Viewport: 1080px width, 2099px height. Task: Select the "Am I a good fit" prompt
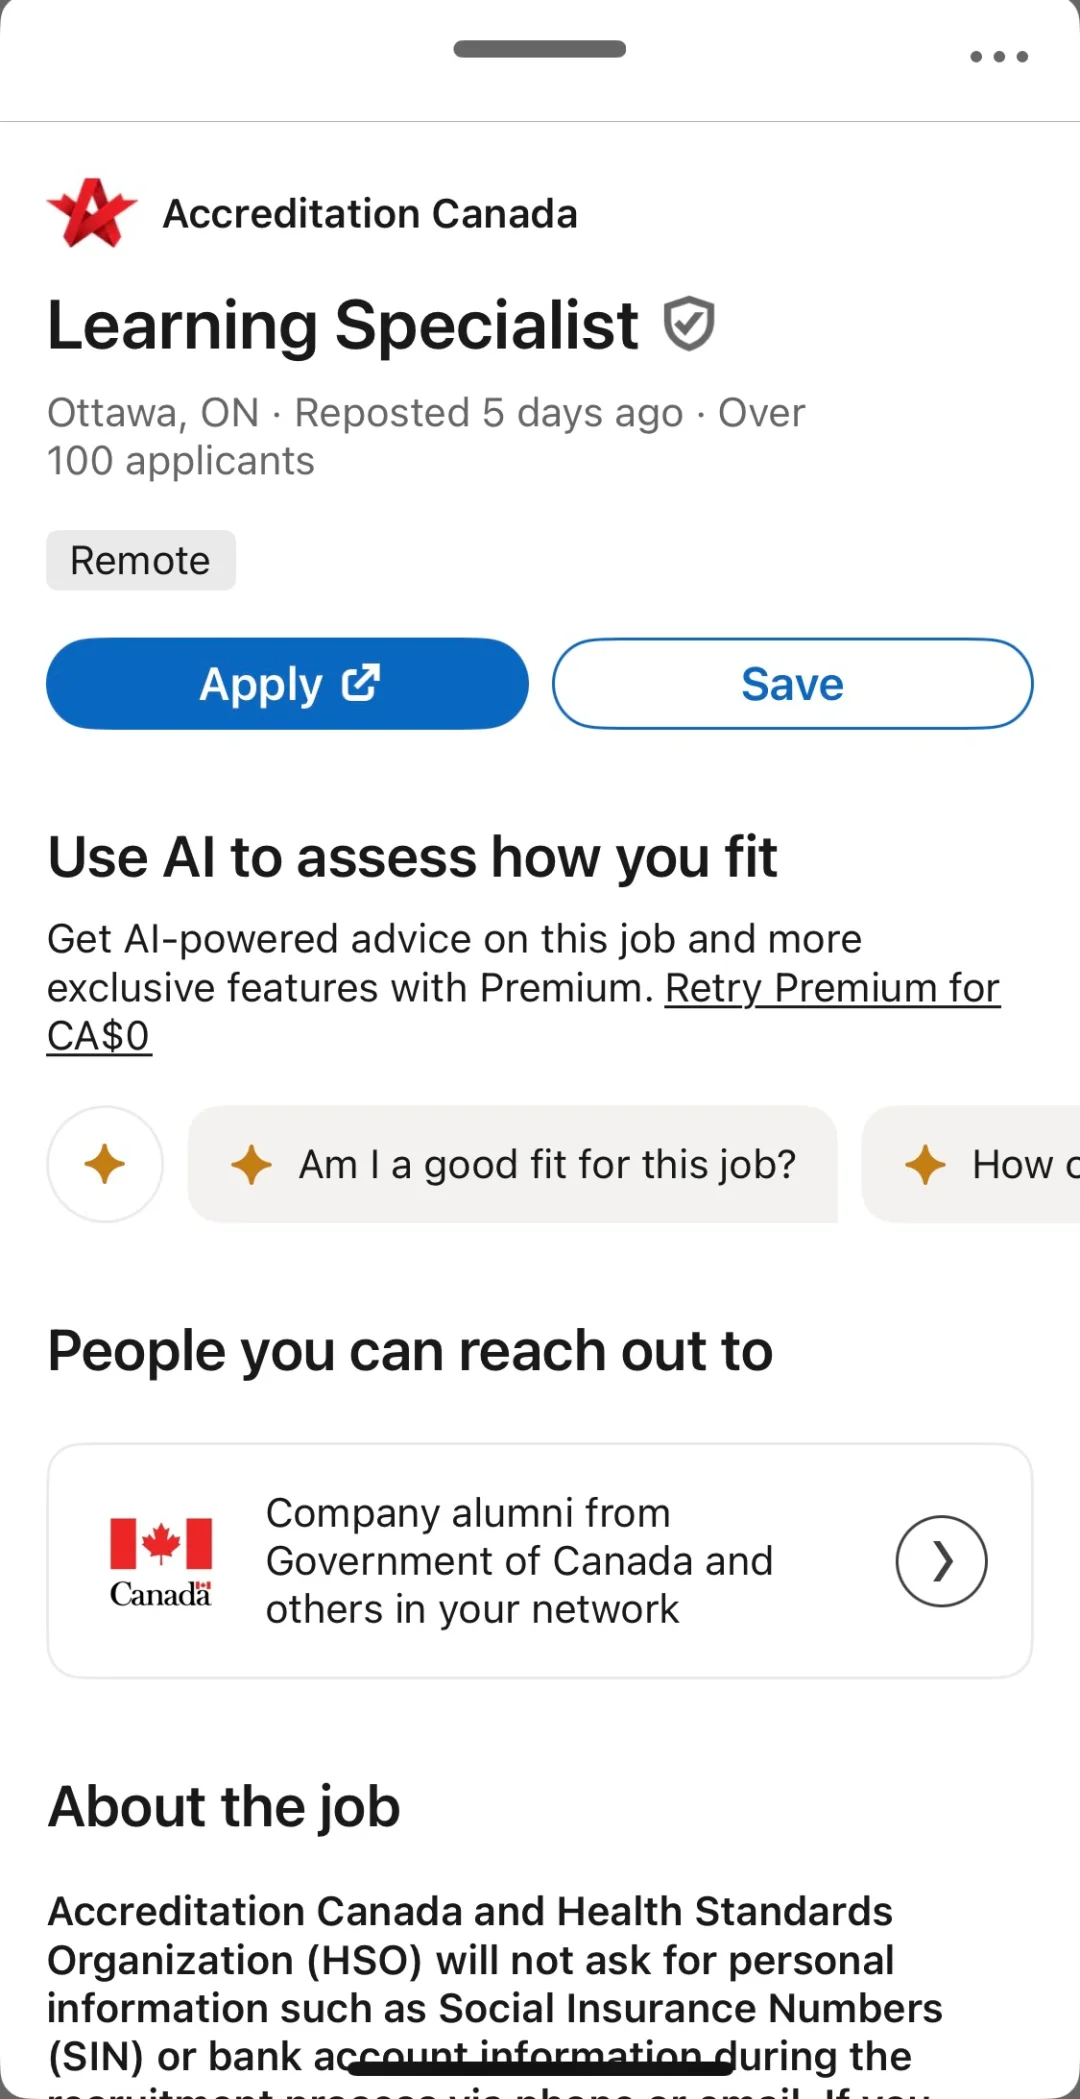click(x=546, y=1165)
